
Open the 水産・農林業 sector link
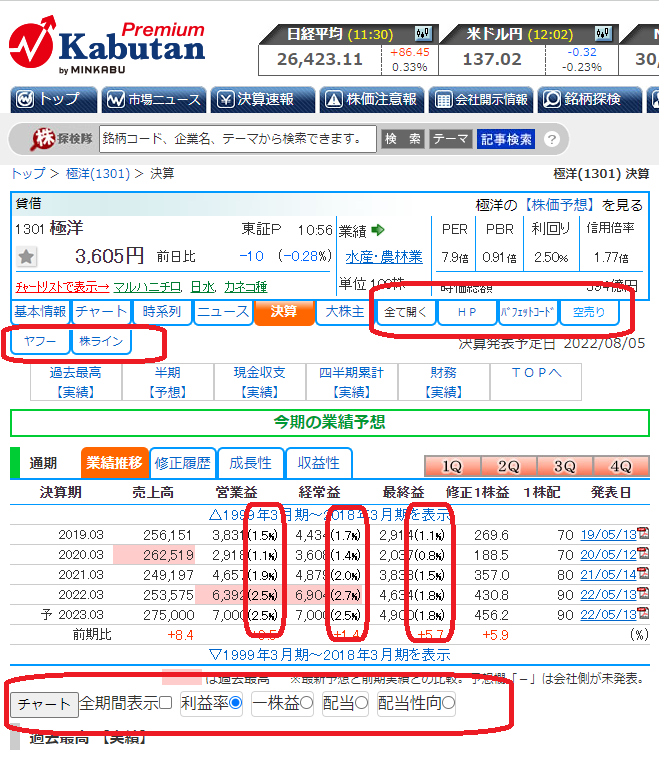pyautogui.click(x=384, y=257)
